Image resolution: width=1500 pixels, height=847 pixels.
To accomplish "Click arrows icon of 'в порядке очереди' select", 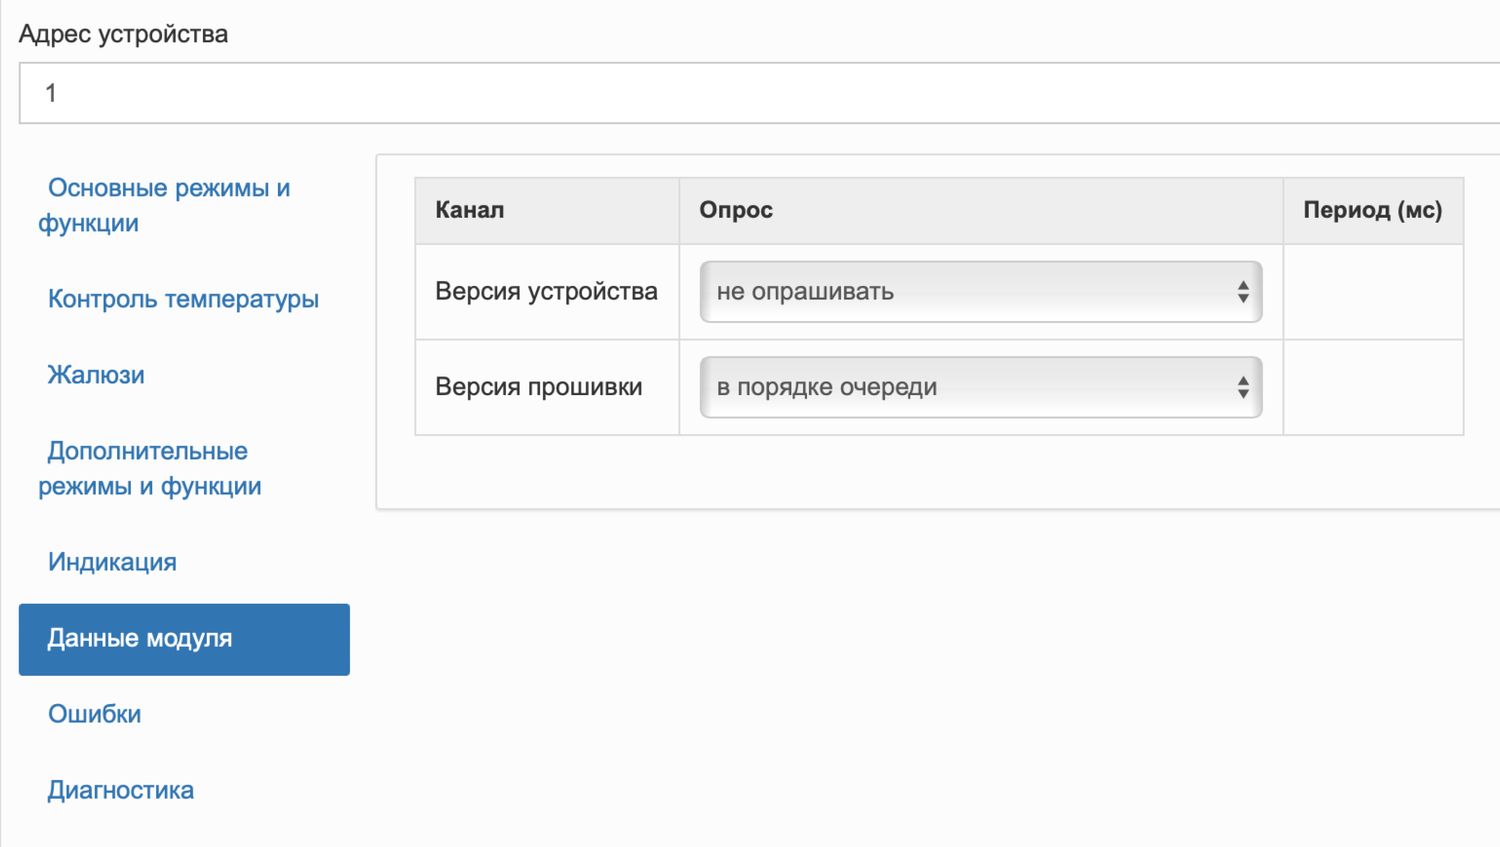I will click(1243, 387).
